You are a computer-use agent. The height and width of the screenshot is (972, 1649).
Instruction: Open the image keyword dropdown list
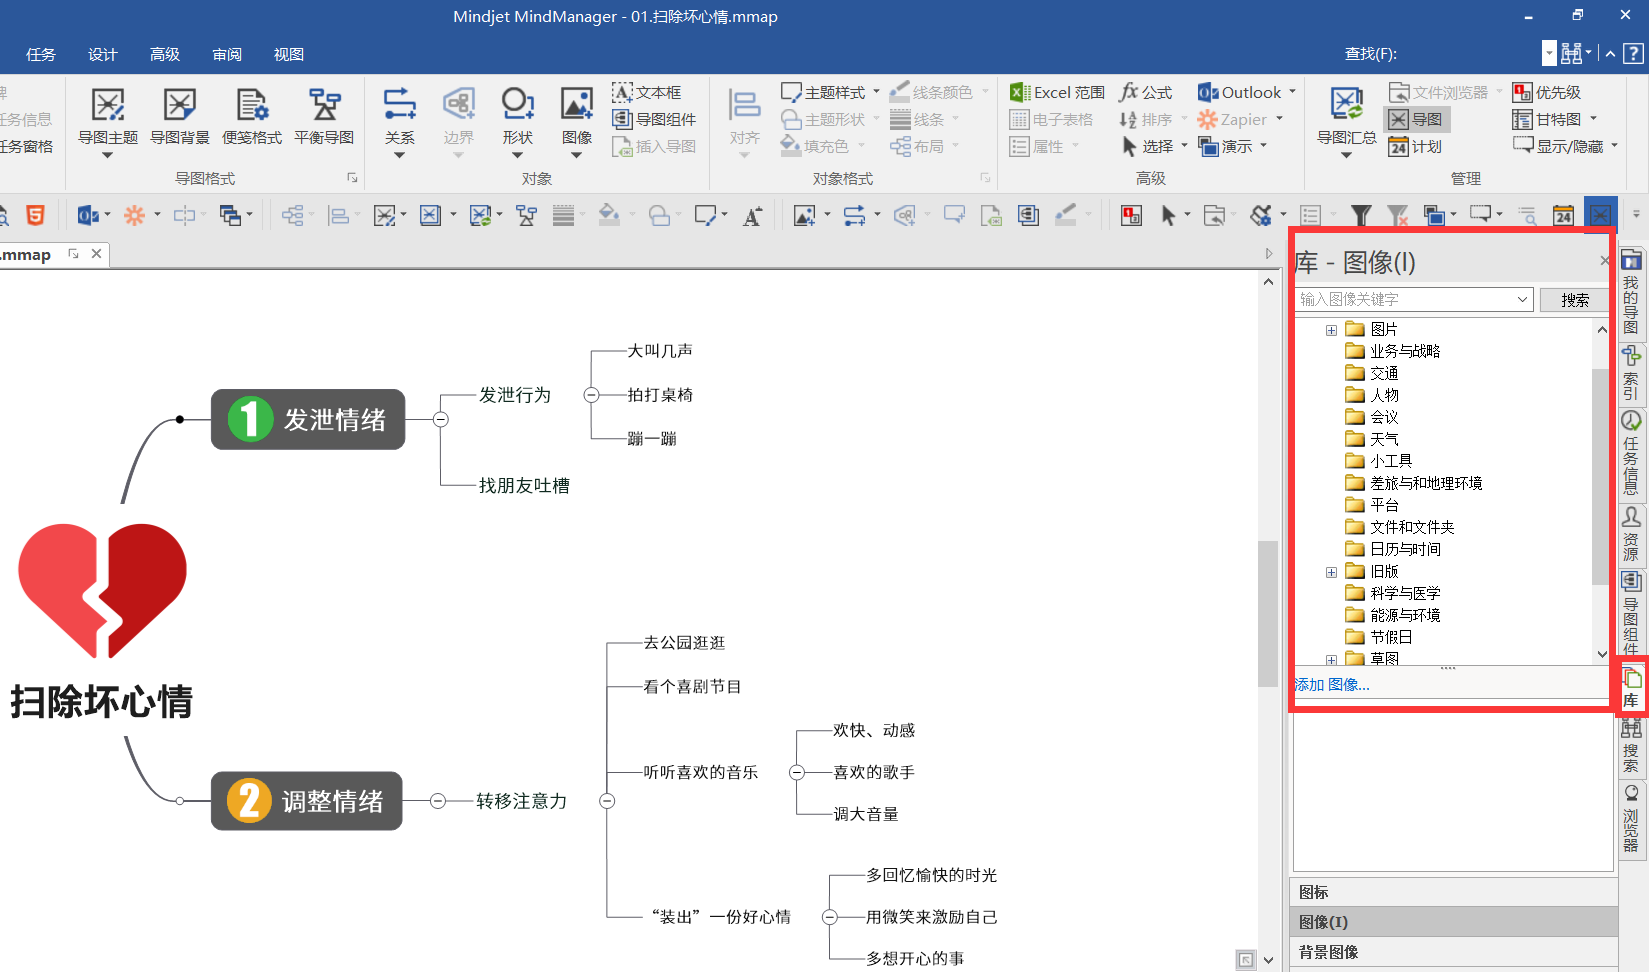(1522, 299)
